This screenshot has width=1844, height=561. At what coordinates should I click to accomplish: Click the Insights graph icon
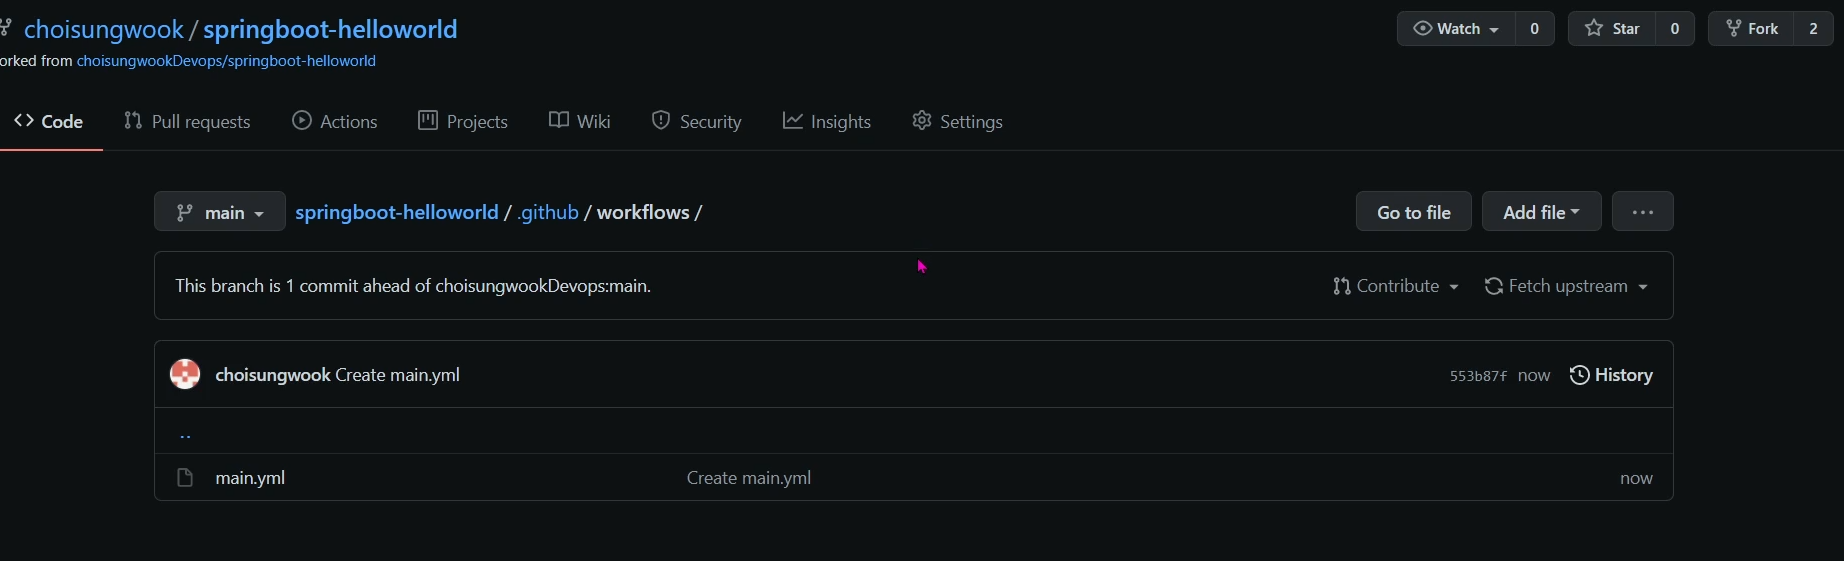coord(793,121)
